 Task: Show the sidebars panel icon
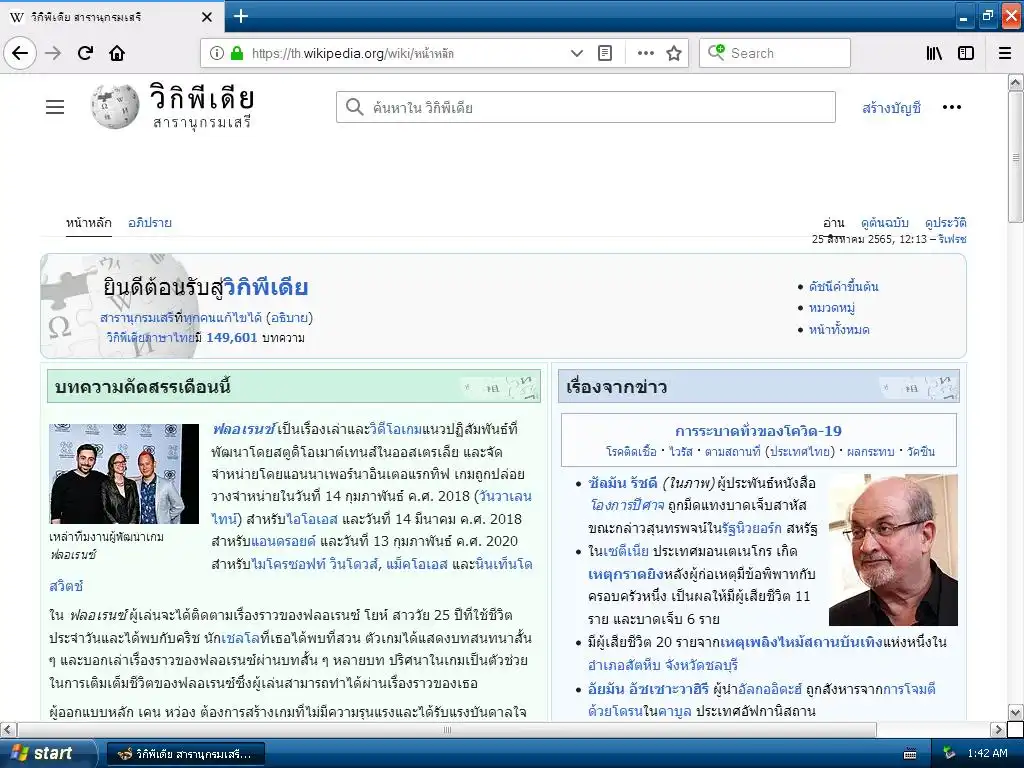point(966,53)
